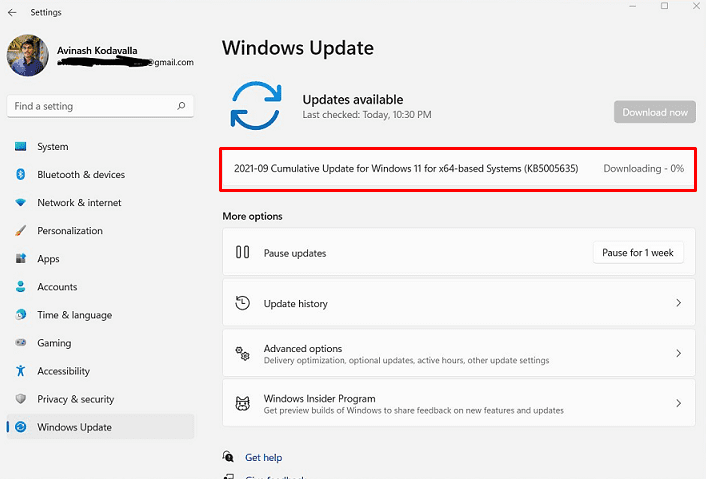Click the Last checked time text

click(x=367, y=115)
